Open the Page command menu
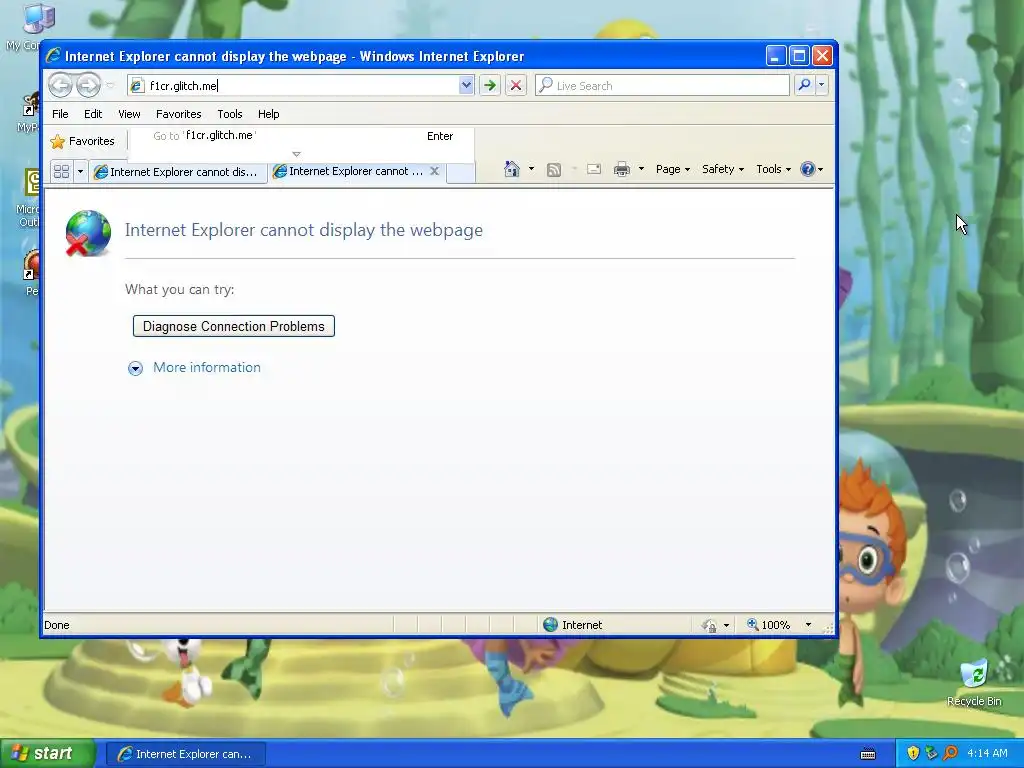This screenshot has height=768, width=1024. [x=673, y=169]
